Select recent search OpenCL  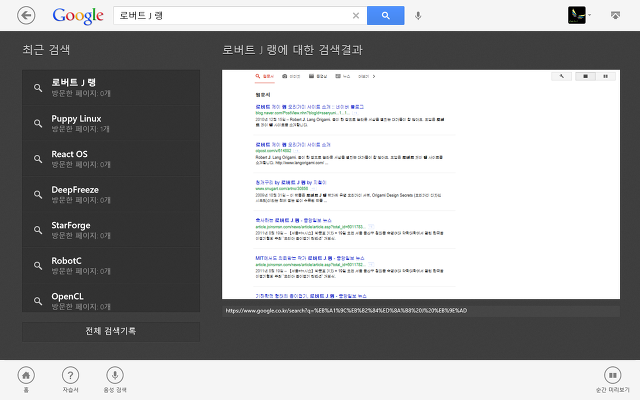click(x=111, y=298)
